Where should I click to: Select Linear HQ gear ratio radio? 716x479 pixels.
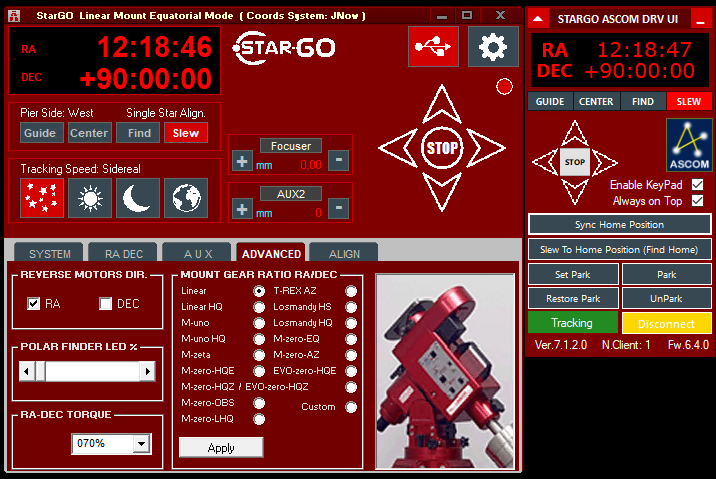259,307
